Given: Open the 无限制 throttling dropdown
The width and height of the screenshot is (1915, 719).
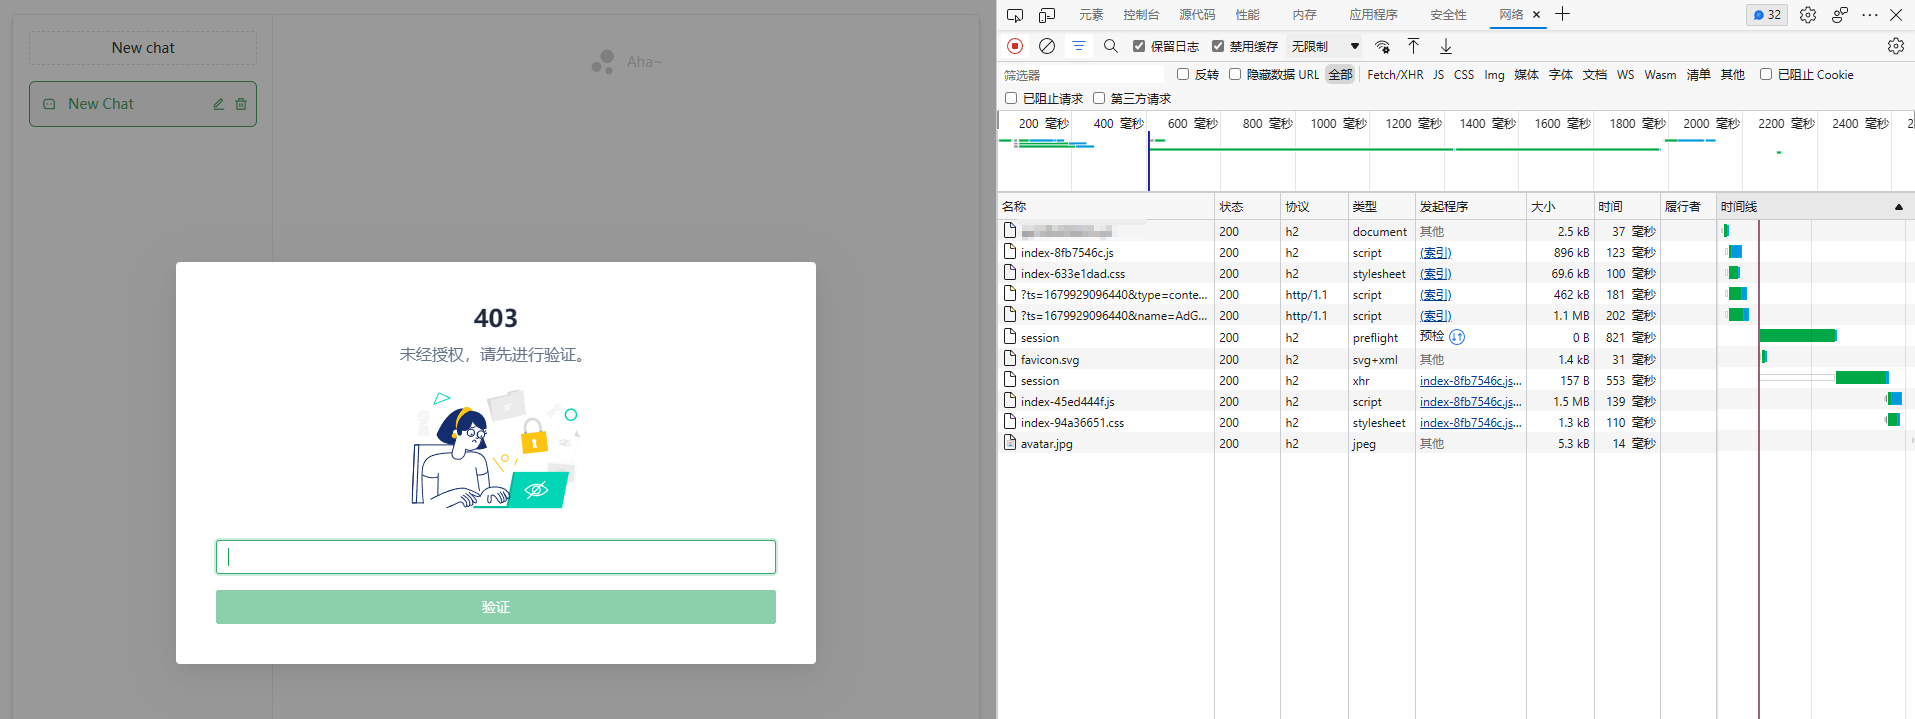Looking at the screenshot, I should pos(1326,46).
